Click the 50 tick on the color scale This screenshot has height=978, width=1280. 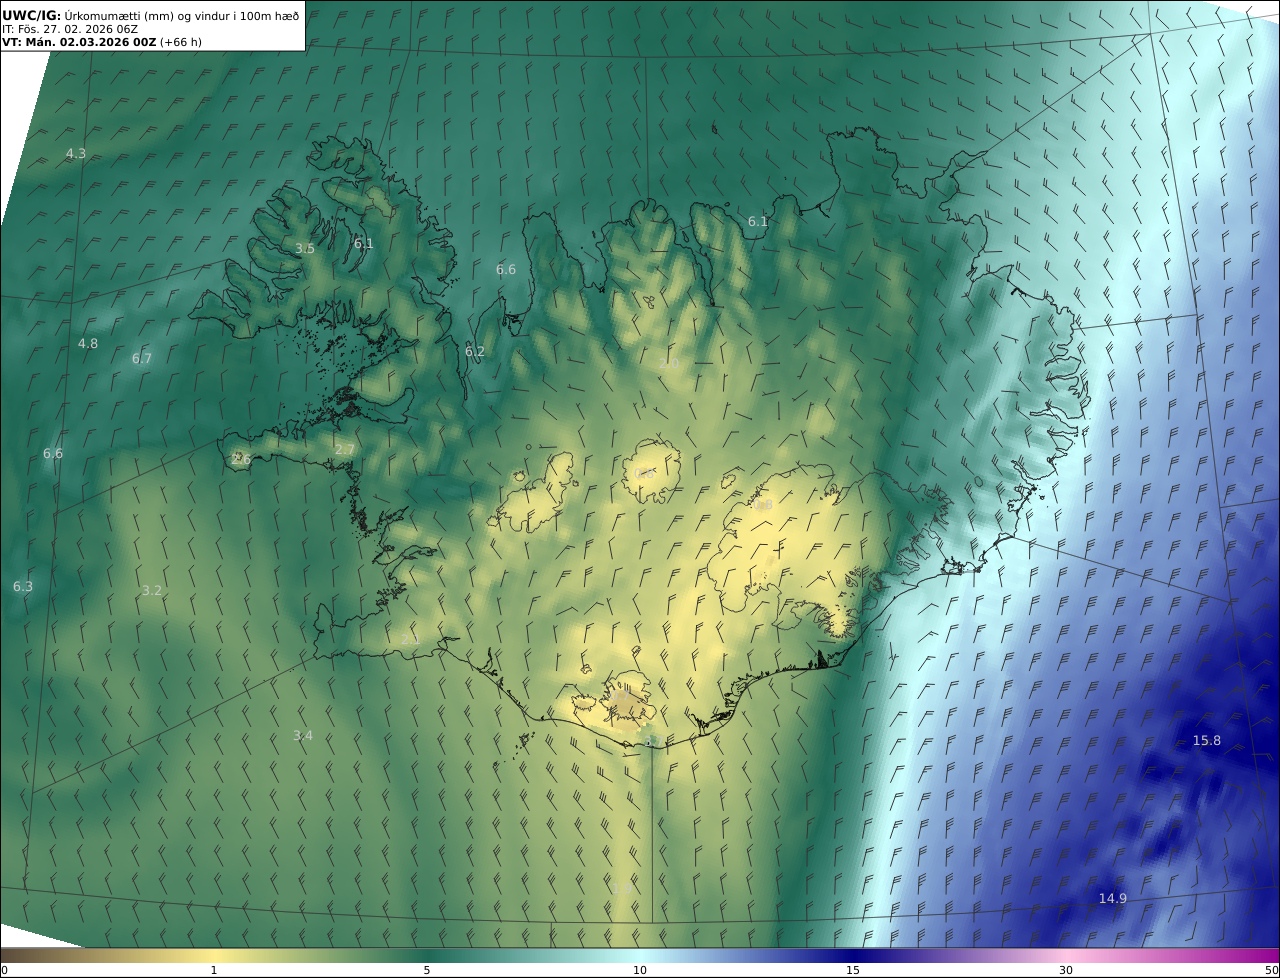coord(1272,970)
